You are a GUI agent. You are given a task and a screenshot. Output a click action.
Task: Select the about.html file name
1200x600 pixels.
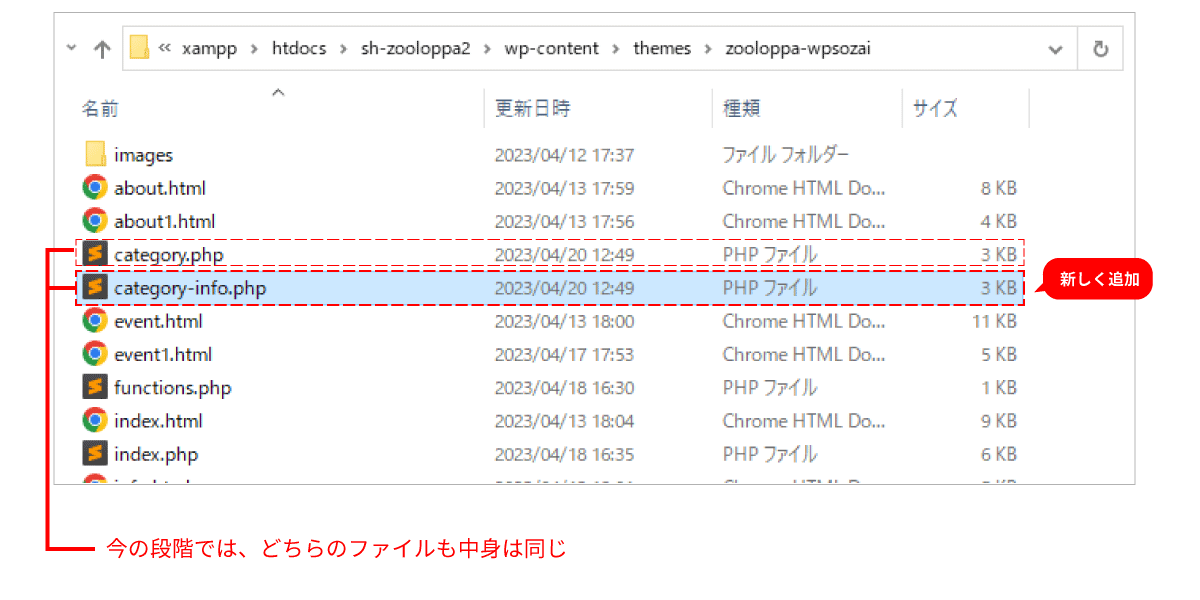pyautogui.click(x=160, y=188)
